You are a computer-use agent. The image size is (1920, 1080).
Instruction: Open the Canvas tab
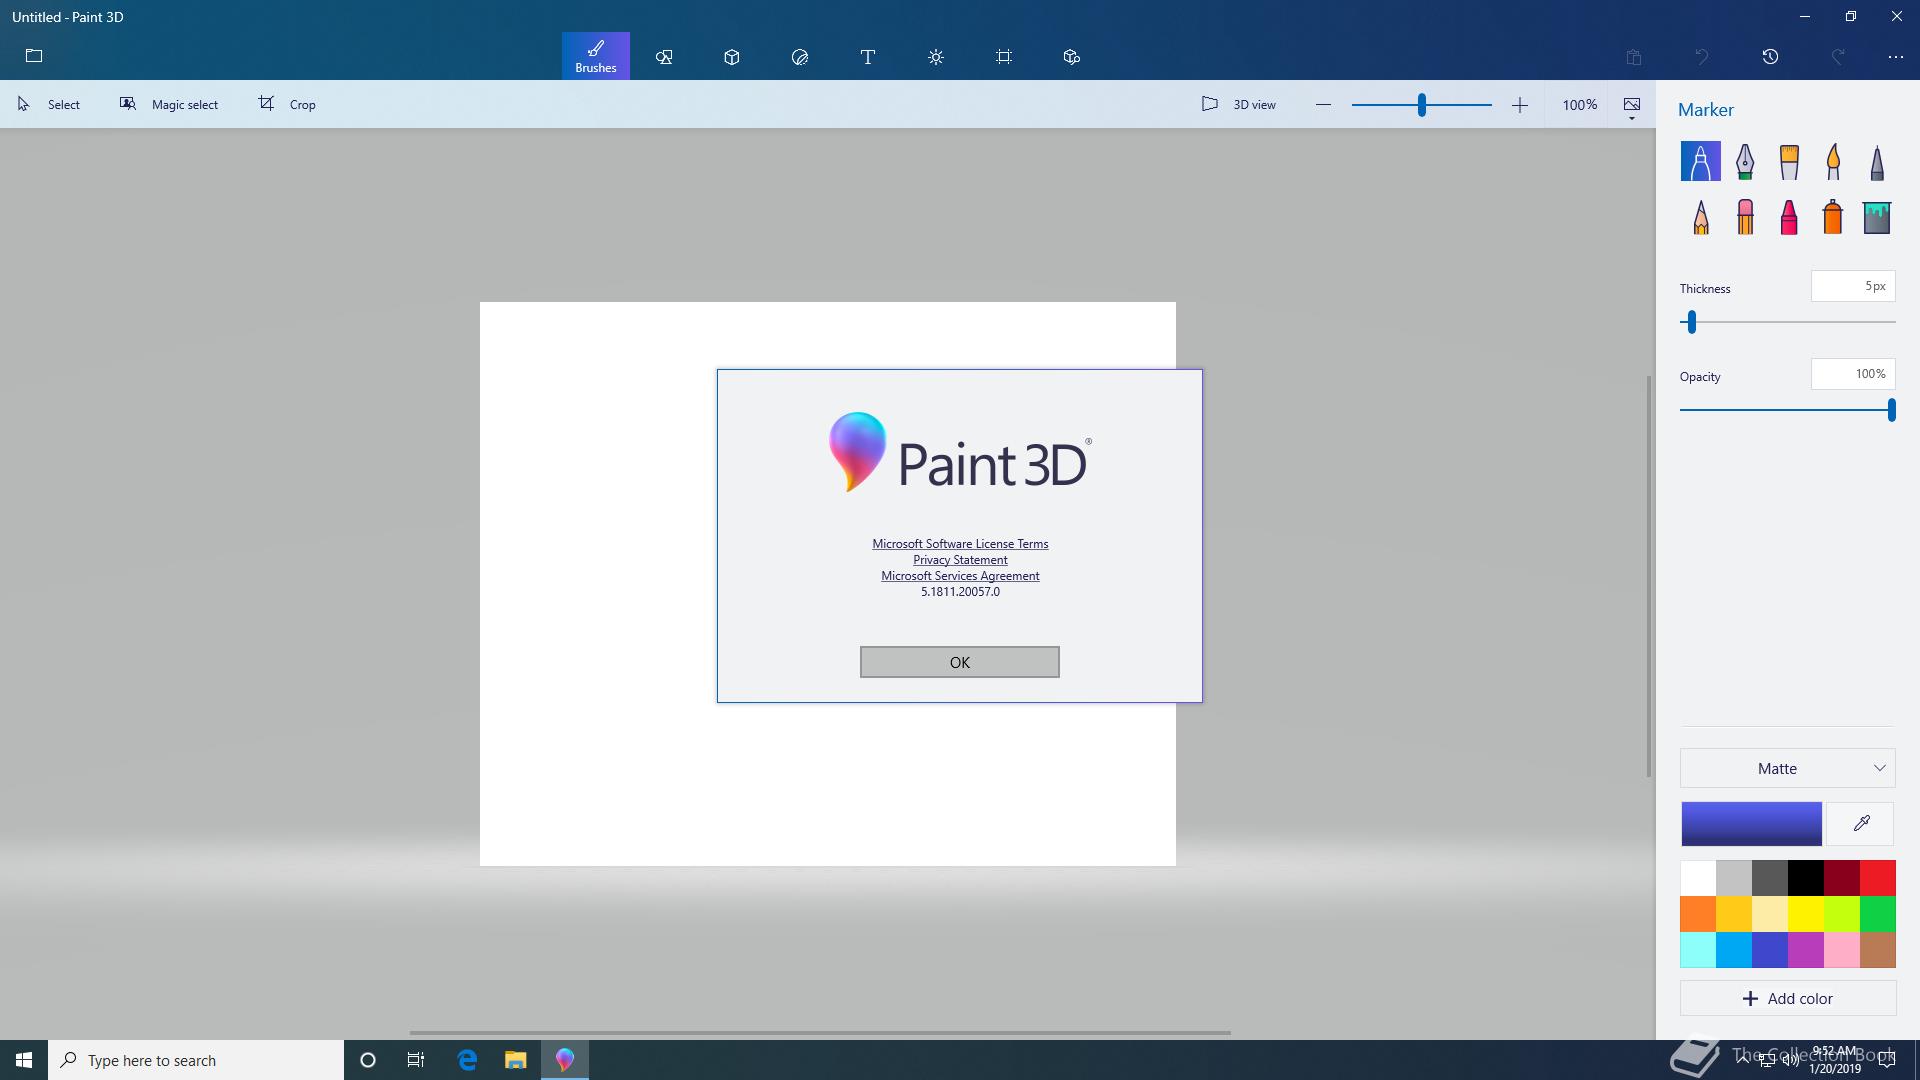tap(1004, 57)
